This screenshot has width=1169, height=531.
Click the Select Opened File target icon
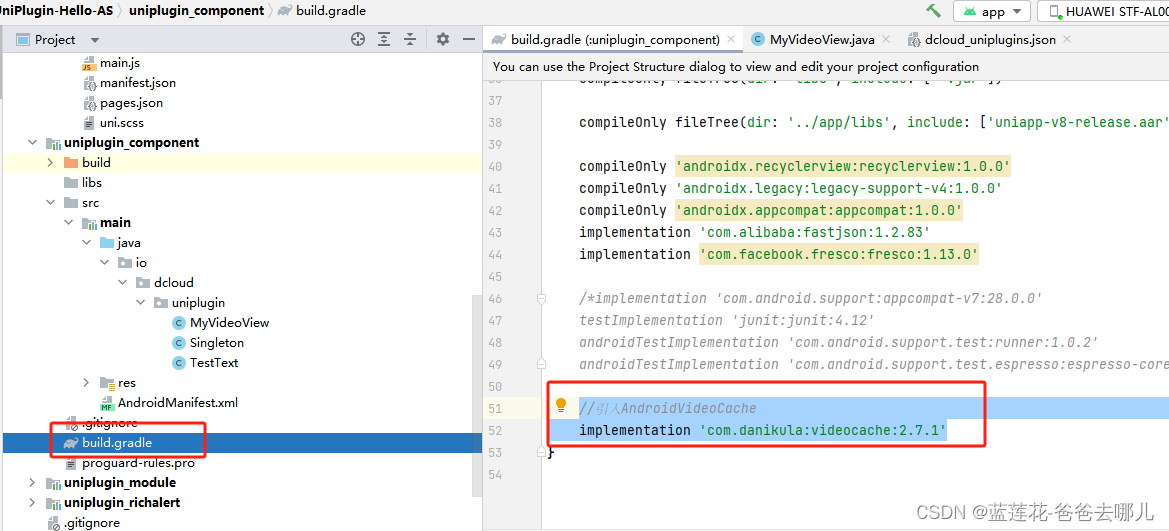pyautogui.click(x=358, y=40)
